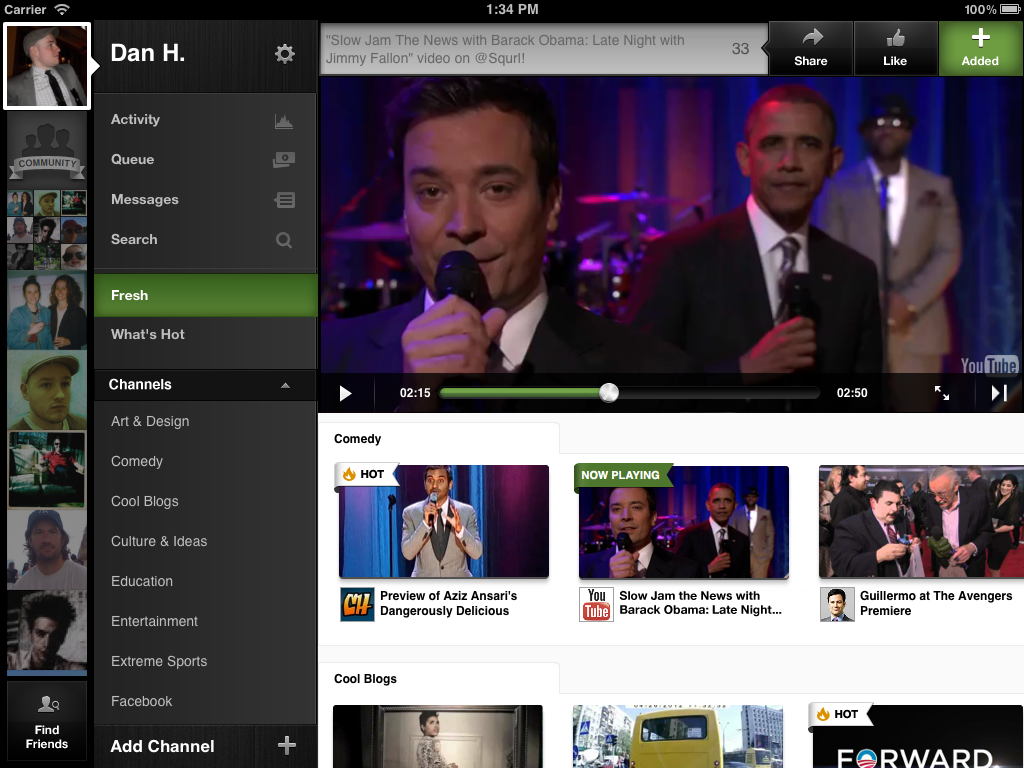Skip to the next video

[999, 392]
